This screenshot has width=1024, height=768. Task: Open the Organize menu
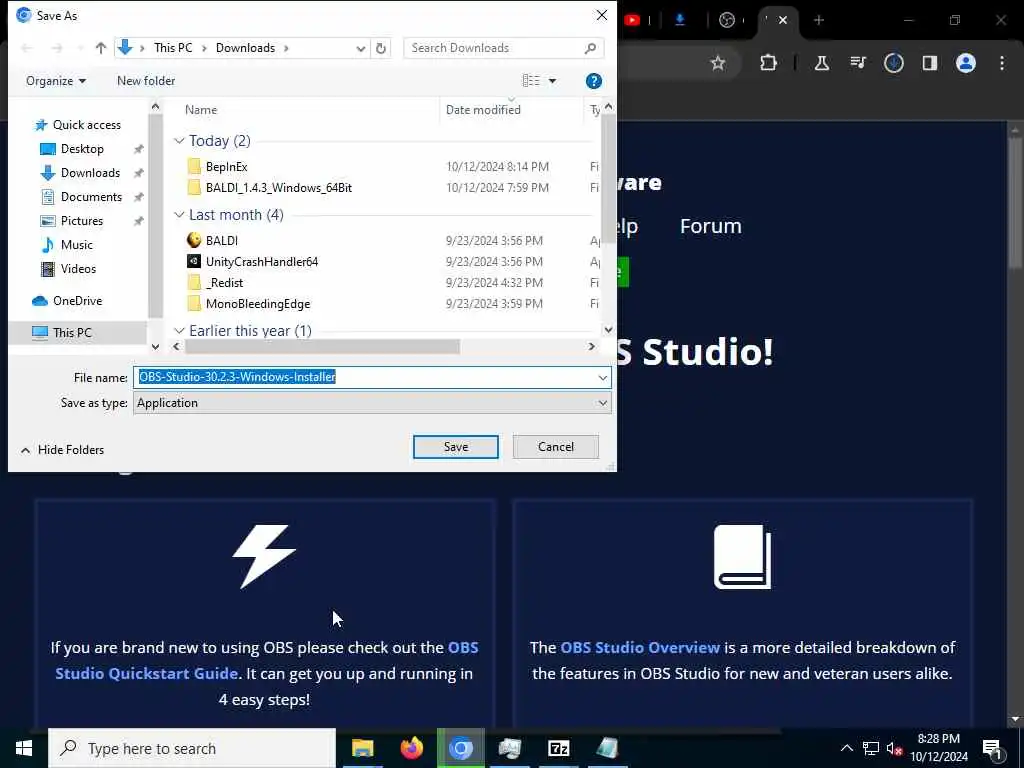[56, 81]
